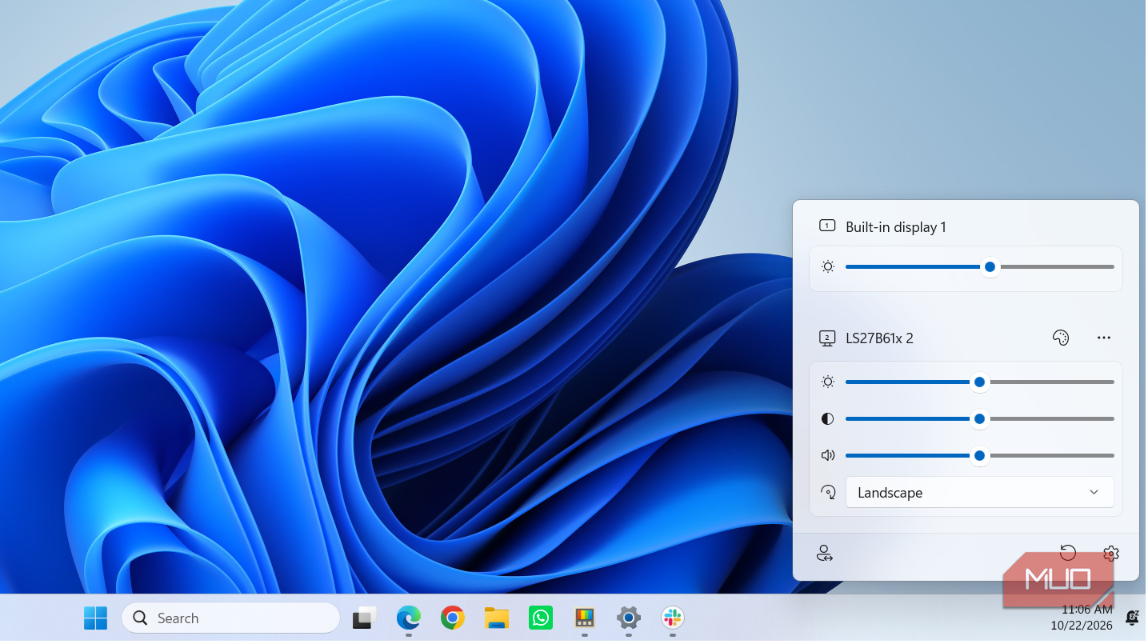The width and height of the screenshot is (1146, 641).
Task: Open Task View from the taskbar
Action: [x=364, y=618]
